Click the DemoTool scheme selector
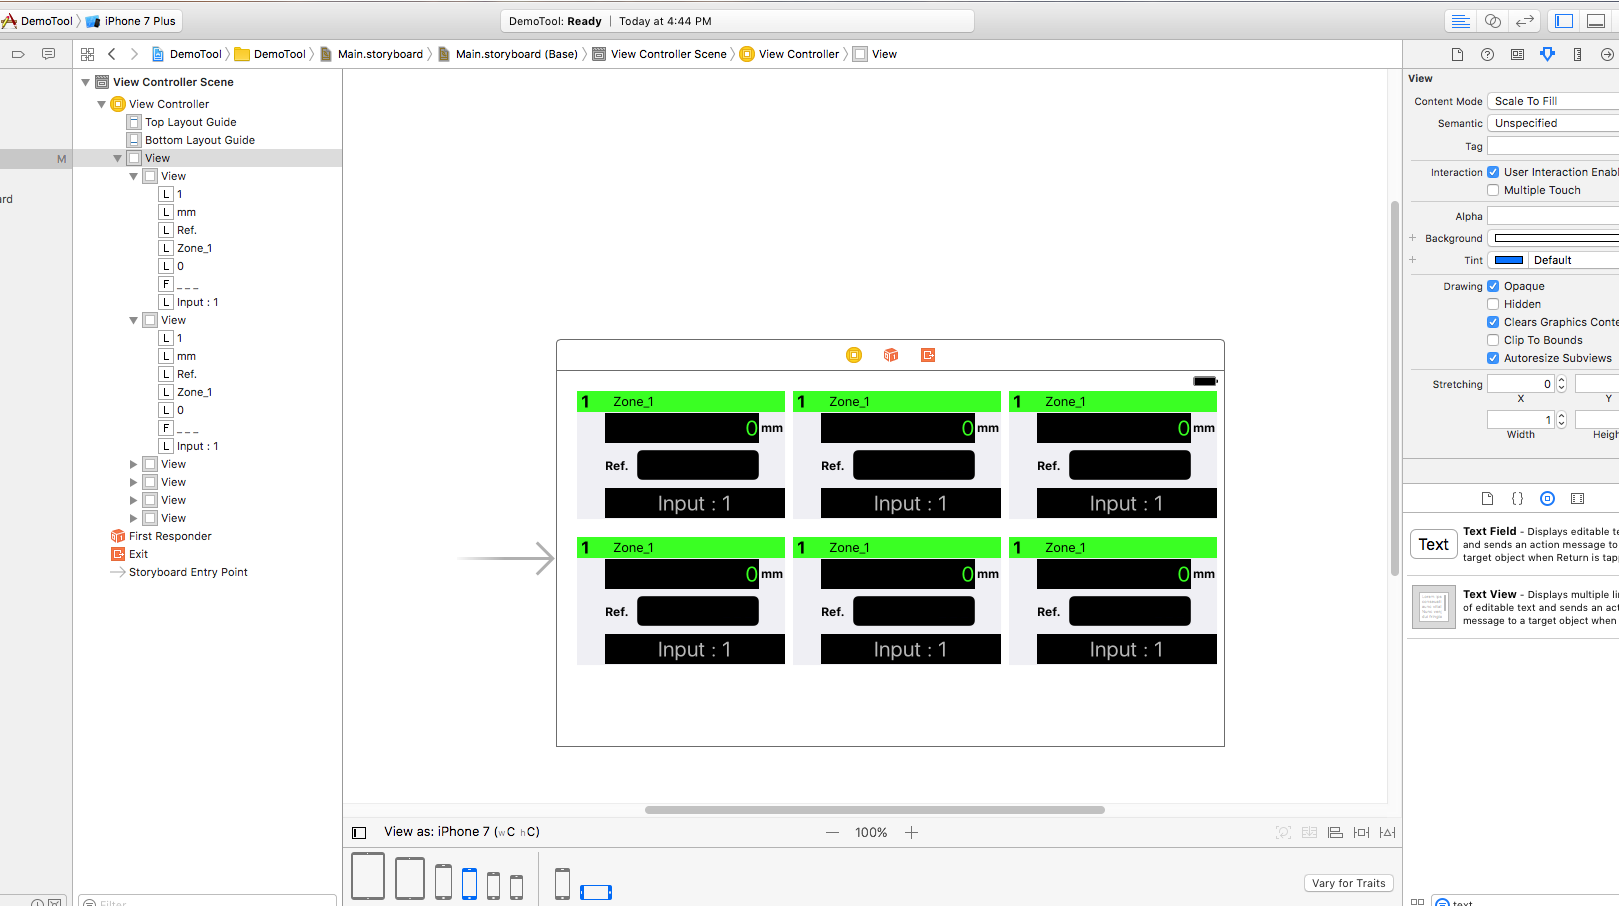The width and height of the screenshot is (1619, 906). [x=38, y=21]
